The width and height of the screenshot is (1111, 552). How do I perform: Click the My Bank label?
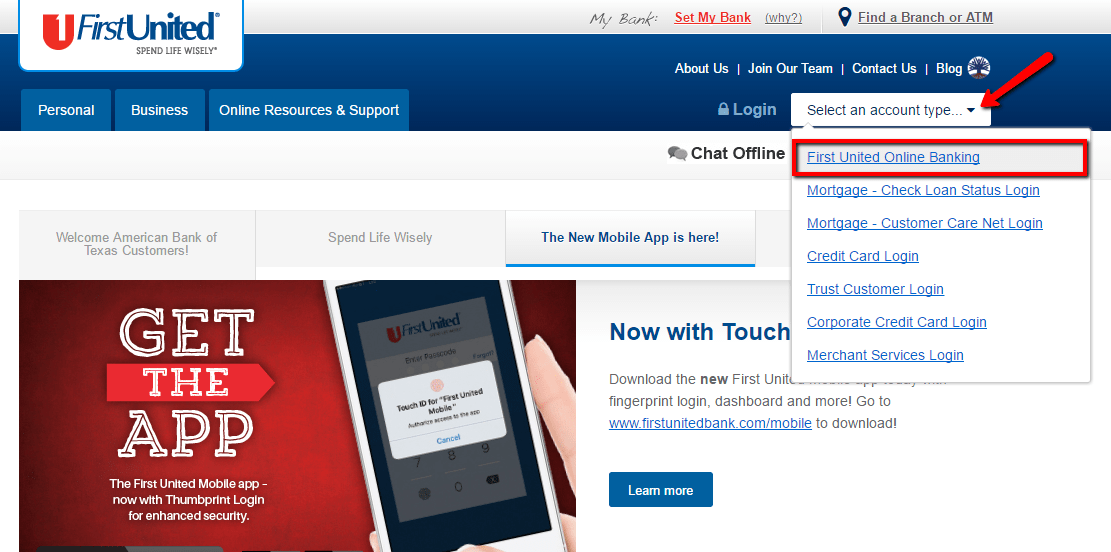click(624, 18)
